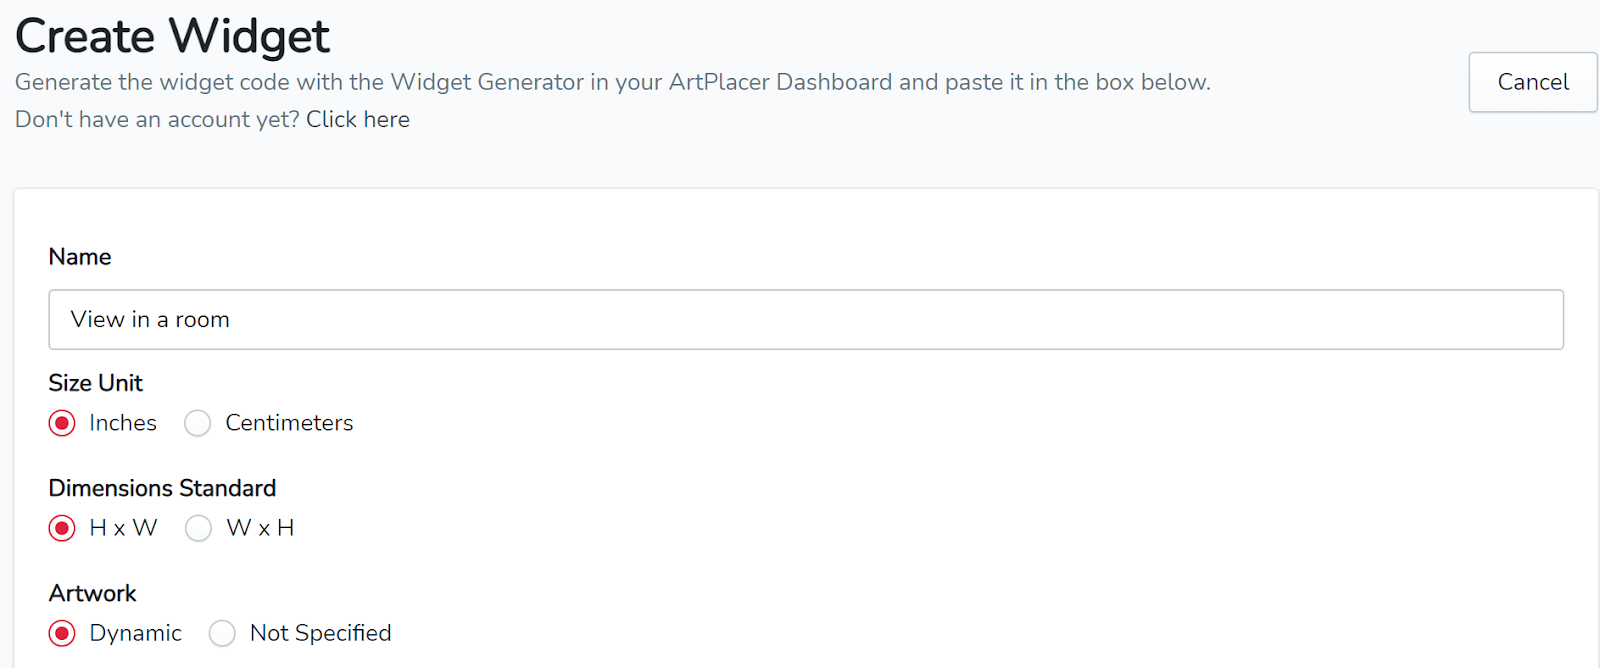Click the 'Not Specified' label text
The height and width of the screenshot is (668, 1600).
(320, 633)
